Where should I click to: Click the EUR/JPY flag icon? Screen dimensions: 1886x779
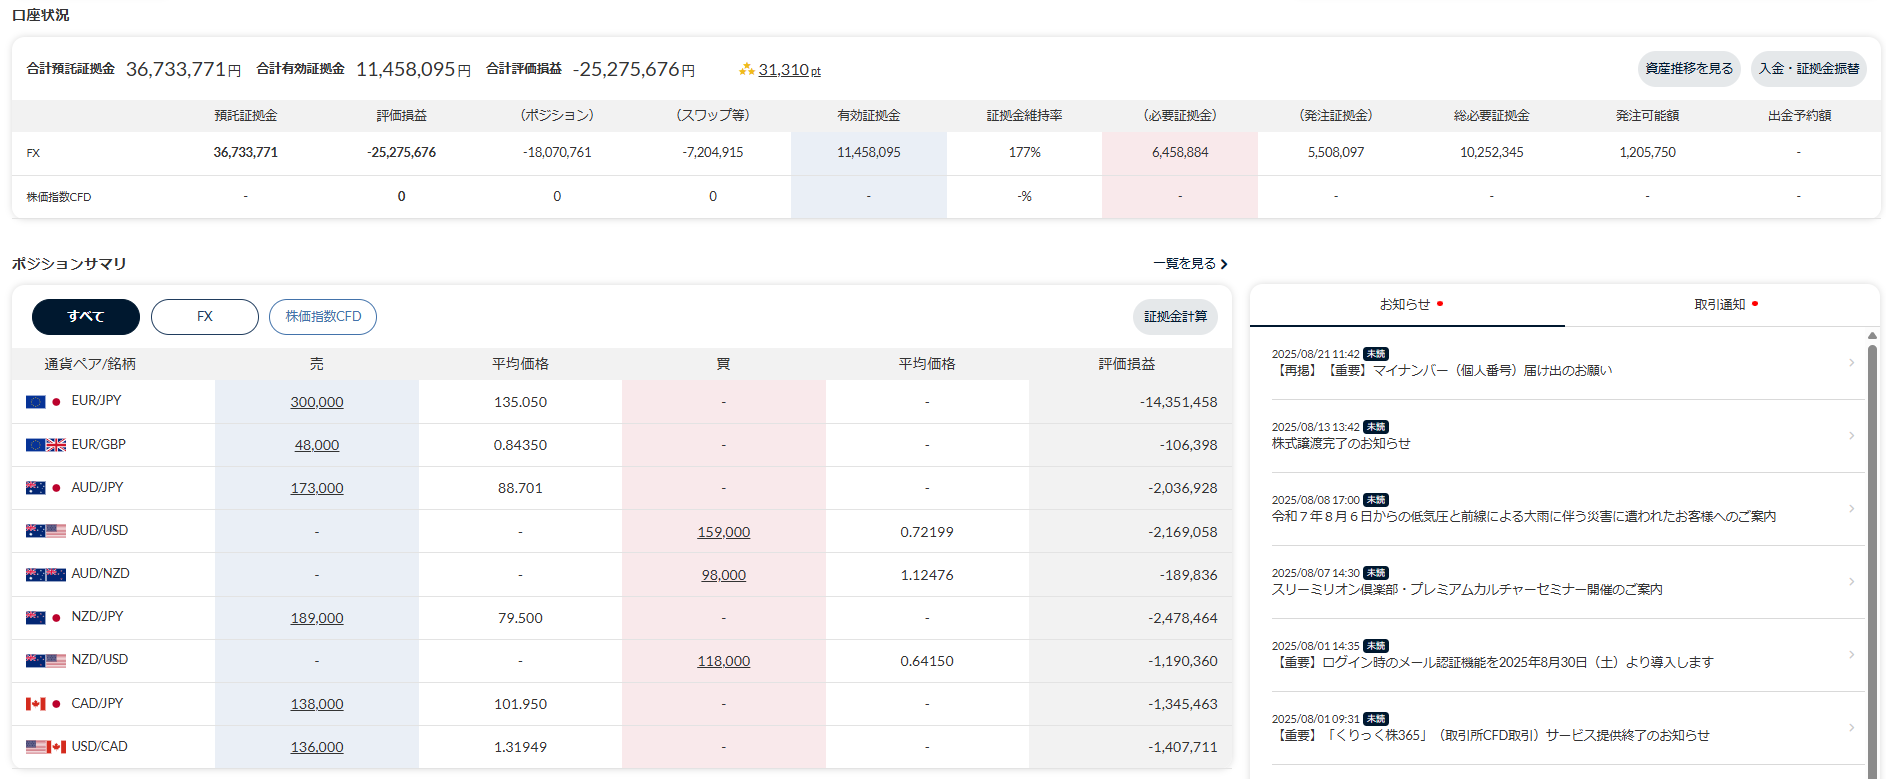tap(44, 401)
